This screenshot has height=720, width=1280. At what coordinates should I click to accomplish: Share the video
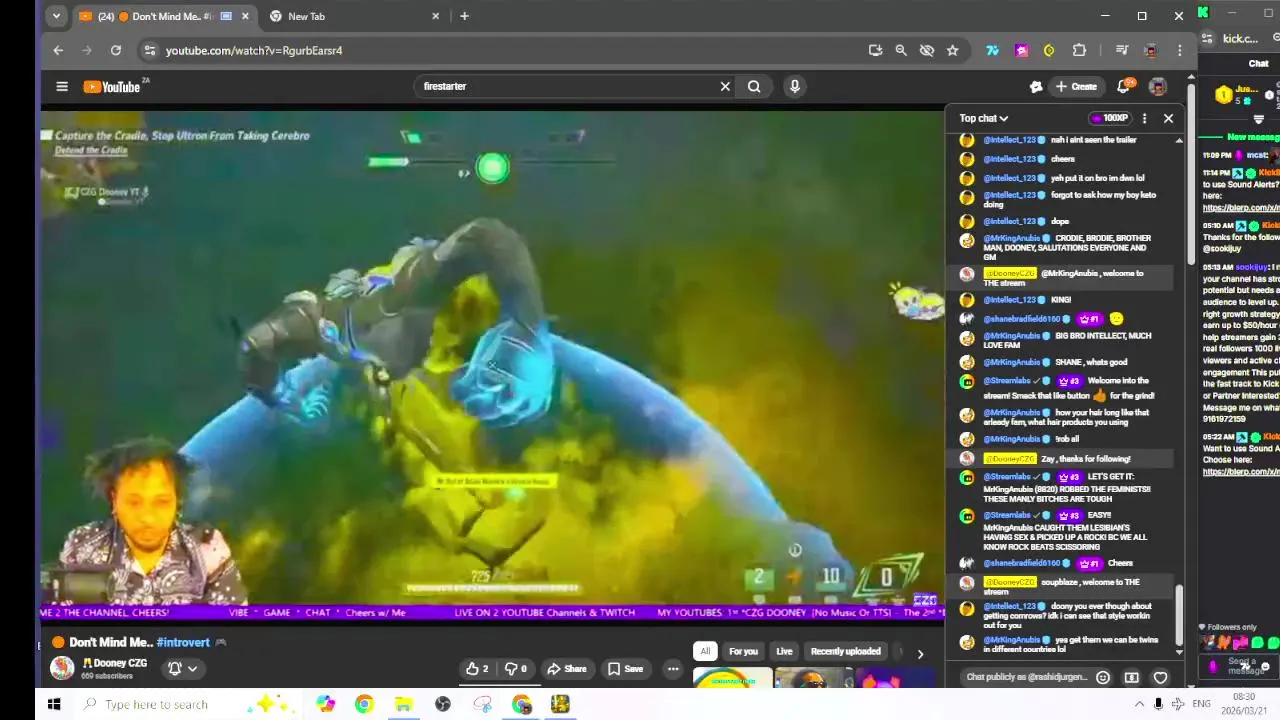click(567, 669)
